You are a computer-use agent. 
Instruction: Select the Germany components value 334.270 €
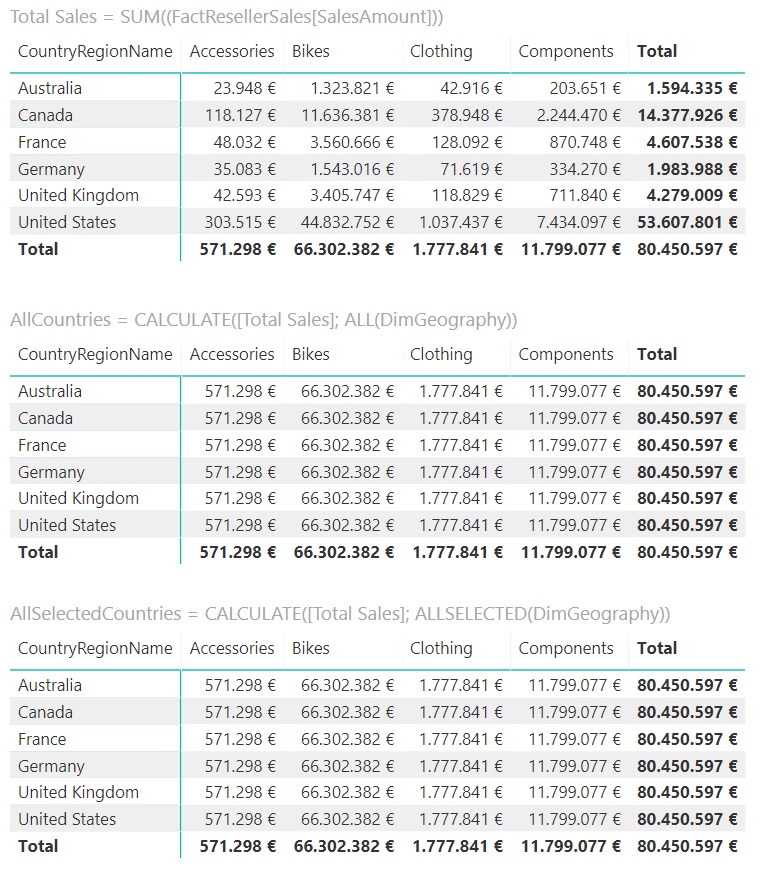(x=585, y=169)
